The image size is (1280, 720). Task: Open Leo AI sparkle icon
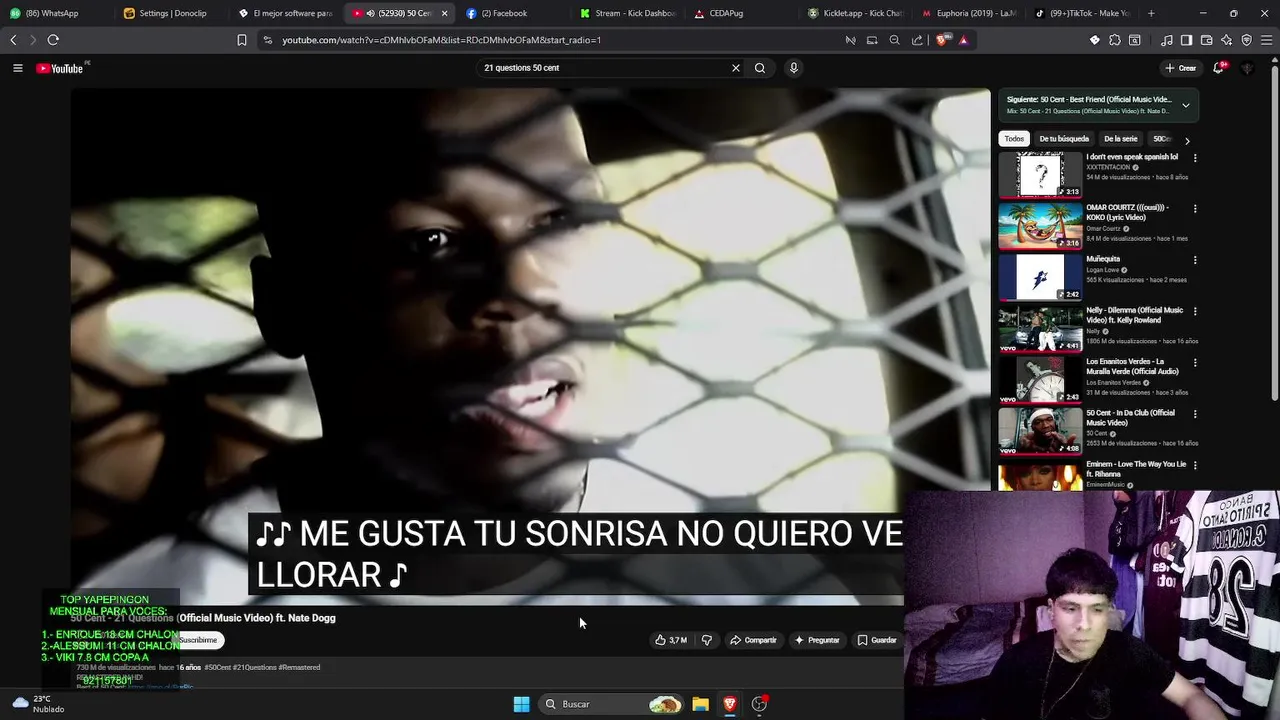coord(1226,40)
